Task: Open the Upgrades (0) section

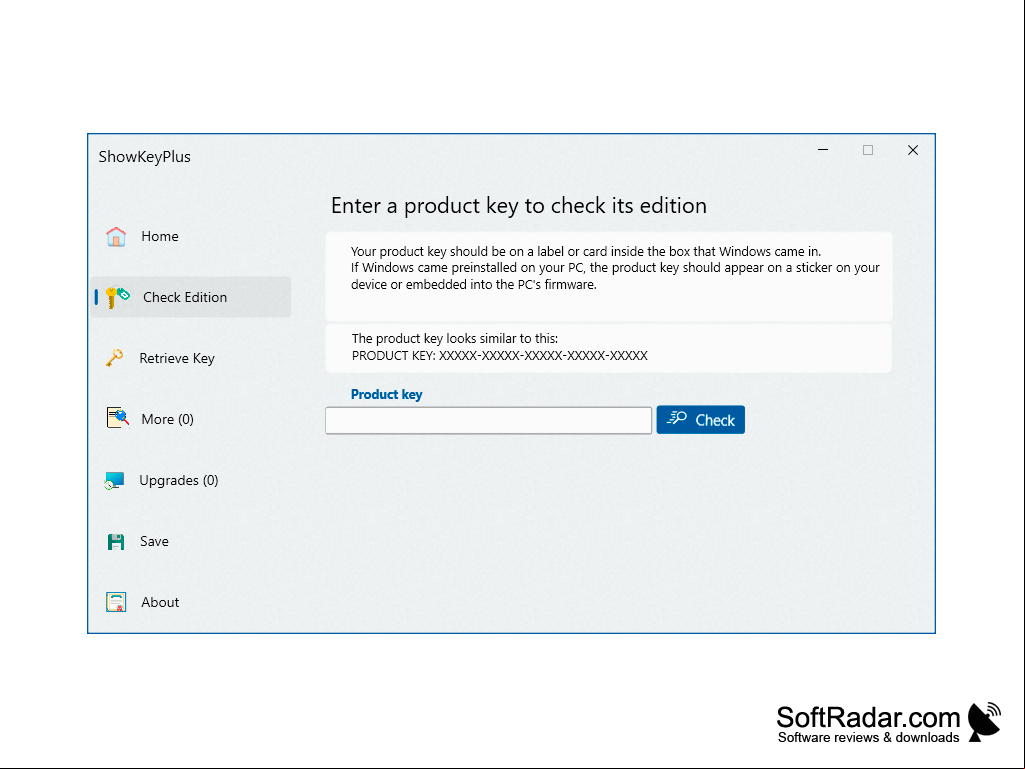Action: click(x=178, y=481)
